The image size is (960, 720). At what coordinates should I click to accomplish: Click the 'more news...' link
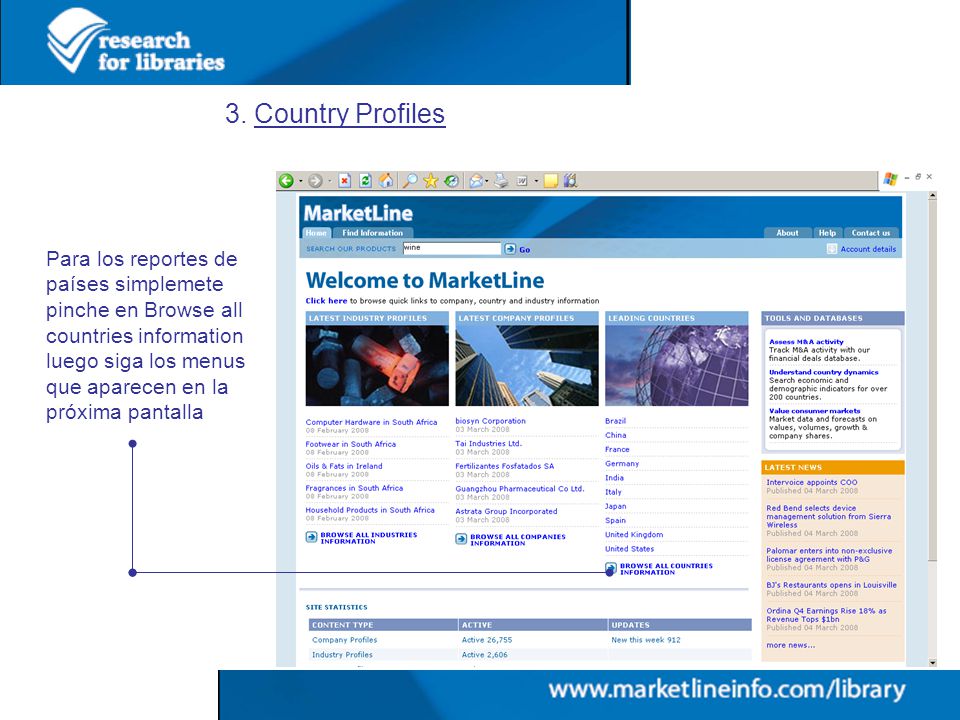[x=790, y=645]
